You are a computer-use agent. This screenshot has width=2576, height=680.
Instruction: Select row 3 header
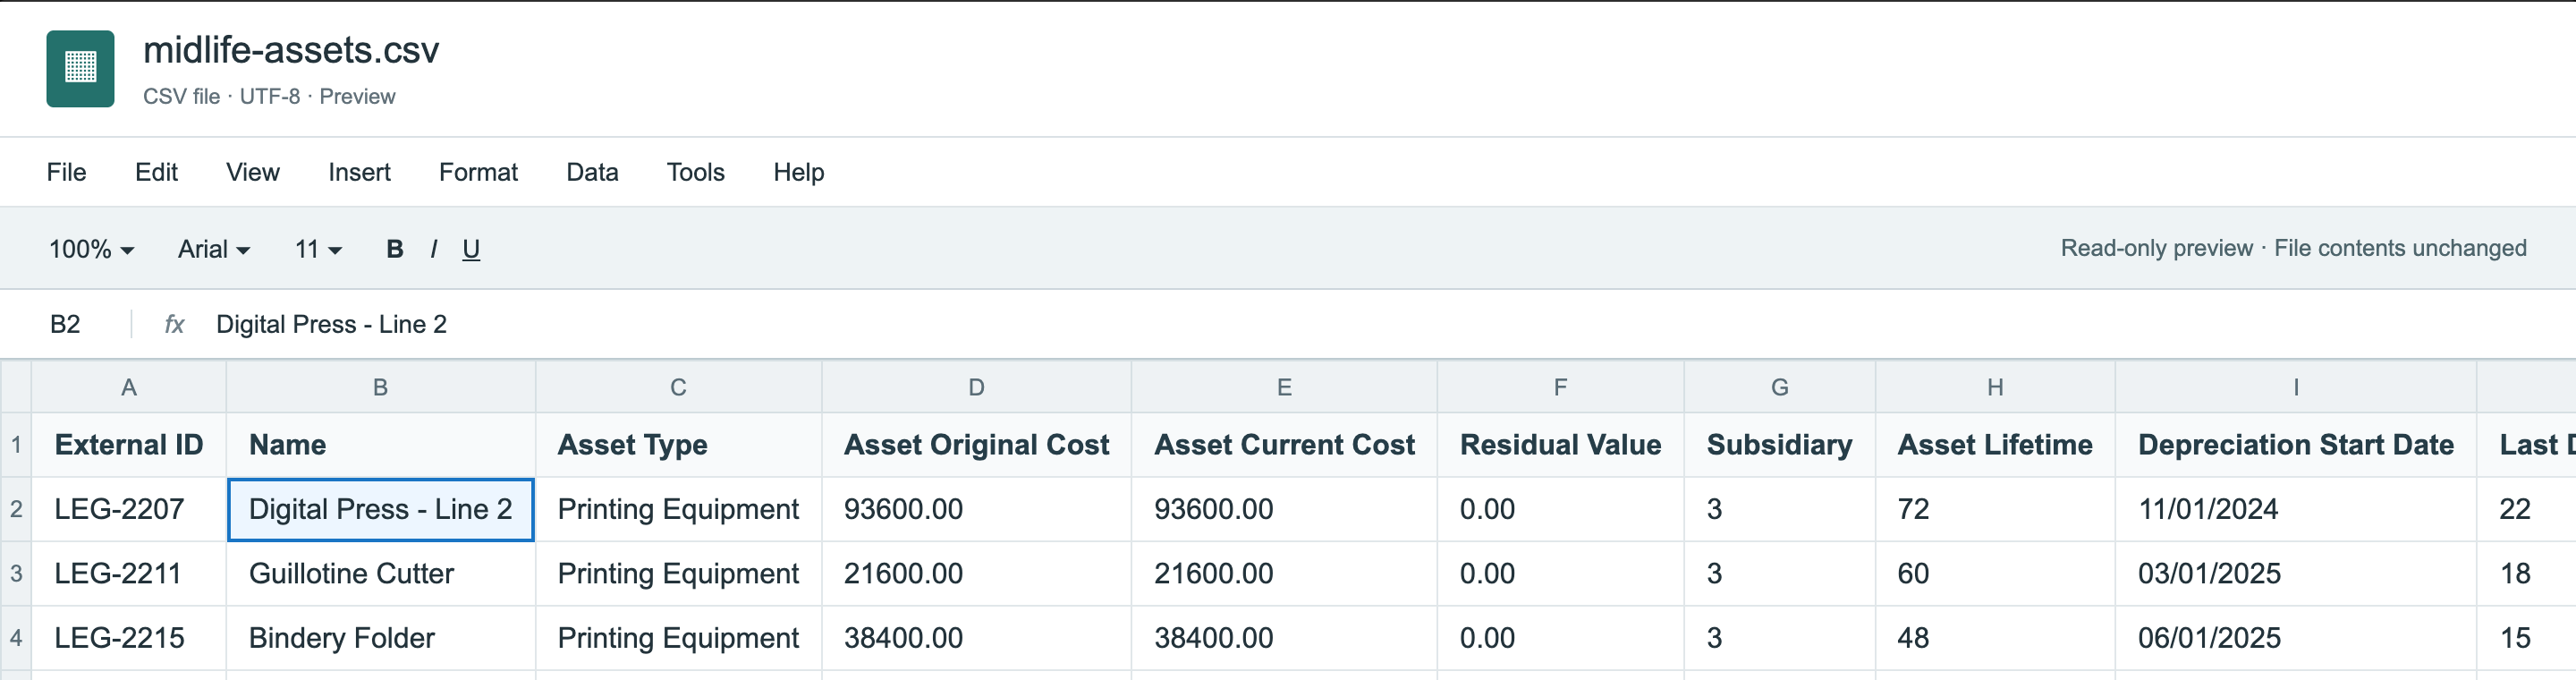coord(16,574)
